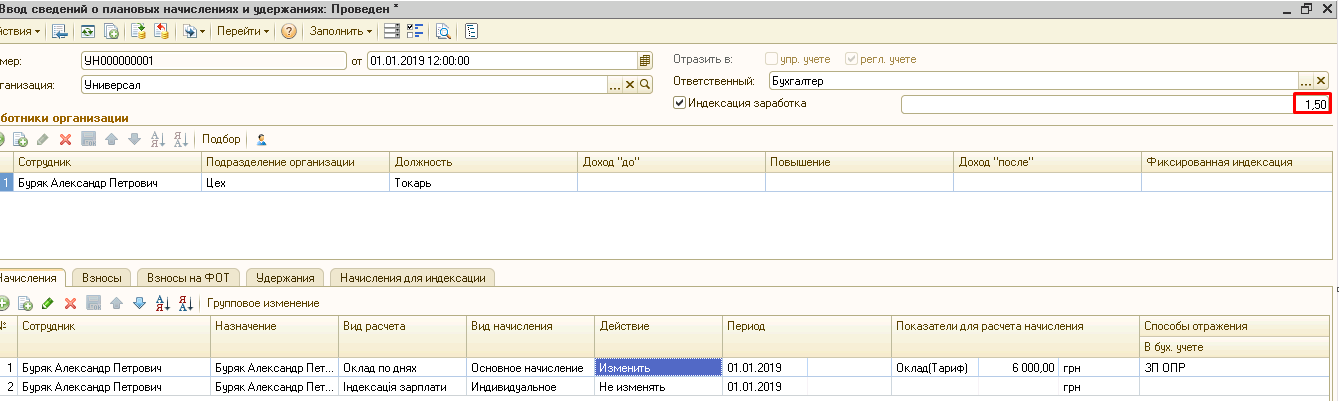1339x401 pixels.
Task: Click the Індексація зарплати cell
Action: (403, 385)
